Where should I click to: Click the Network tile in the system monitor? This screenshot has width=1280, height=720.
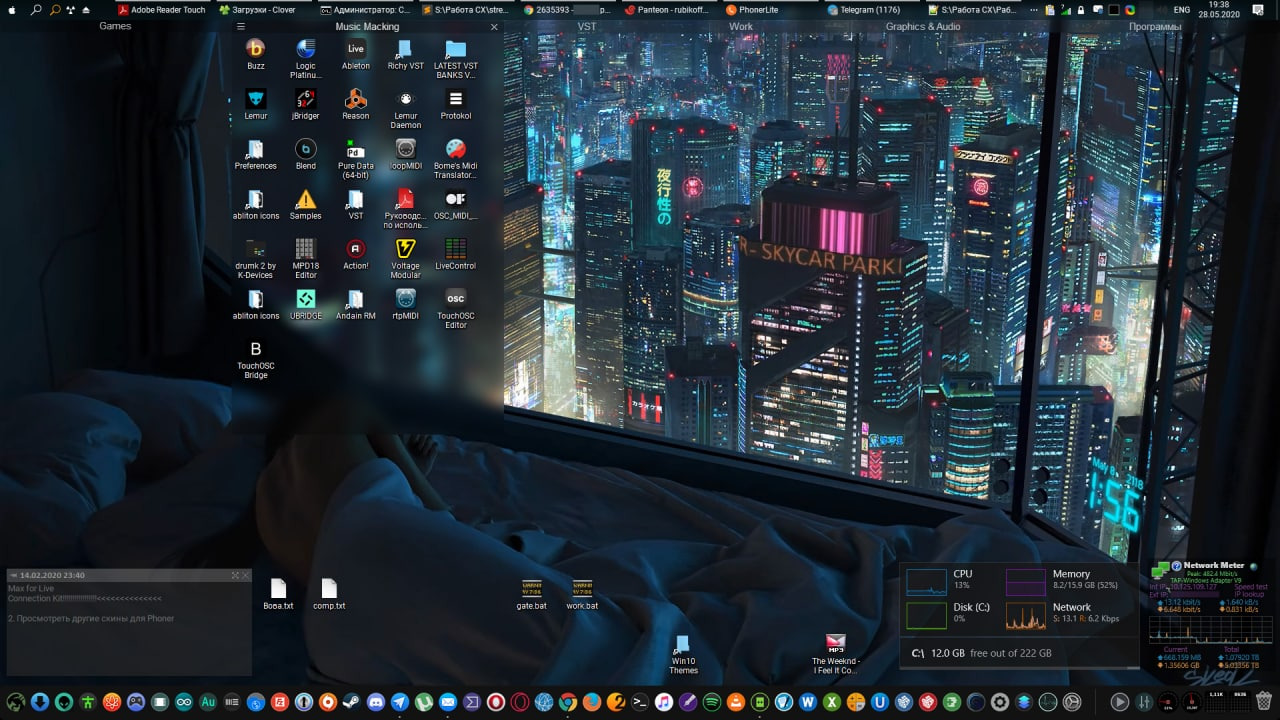tap(1071, 614)
